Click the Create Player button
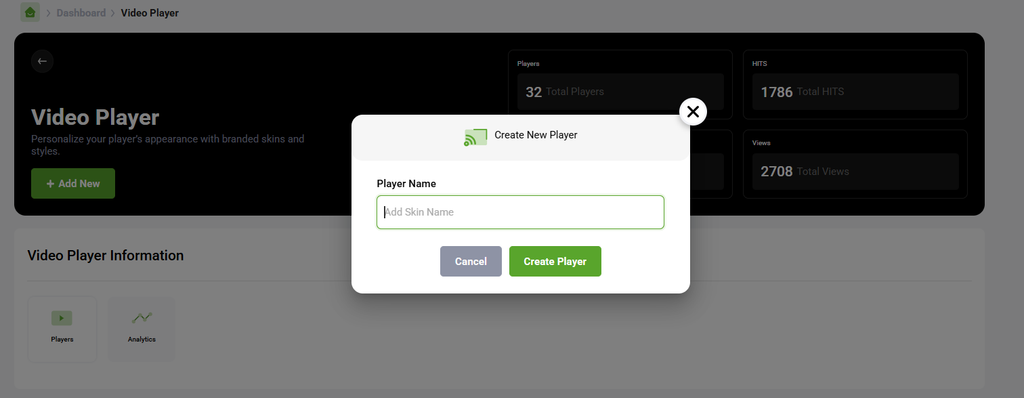The image size is (1024, 398). (x=555, y=261)
